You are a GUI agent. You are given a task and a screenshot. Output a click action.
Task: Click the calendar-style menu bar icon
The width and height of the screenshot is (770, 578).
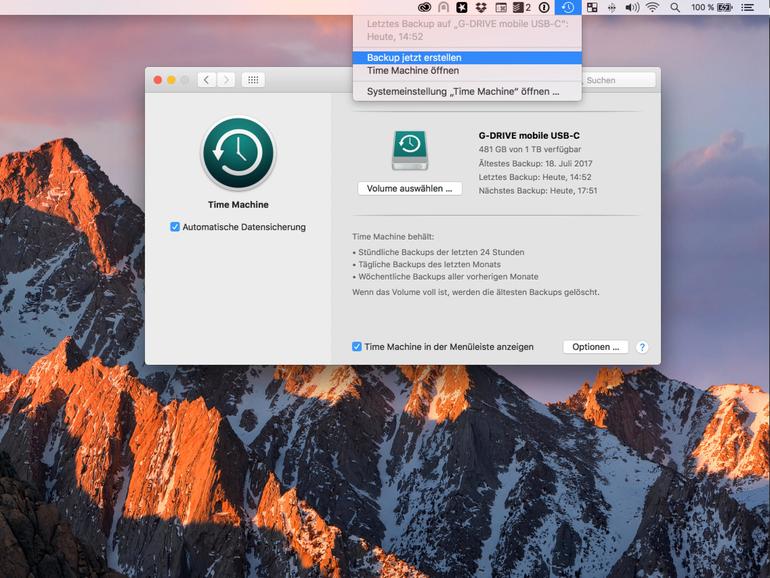[x=501, y=7]
